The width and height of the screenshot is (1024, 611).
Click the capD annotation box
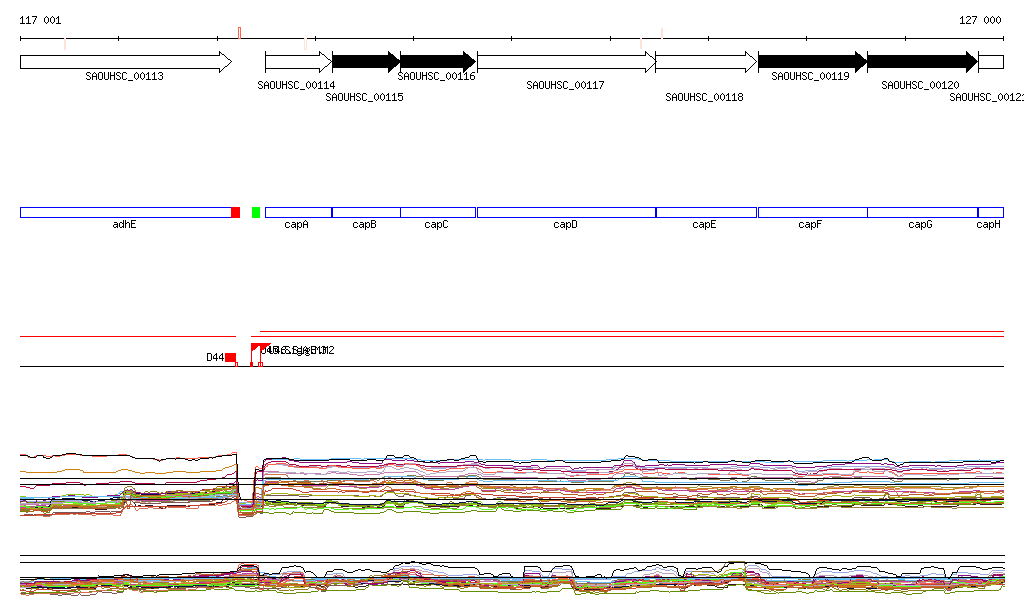pyautogui.click(x=566, y=212)
